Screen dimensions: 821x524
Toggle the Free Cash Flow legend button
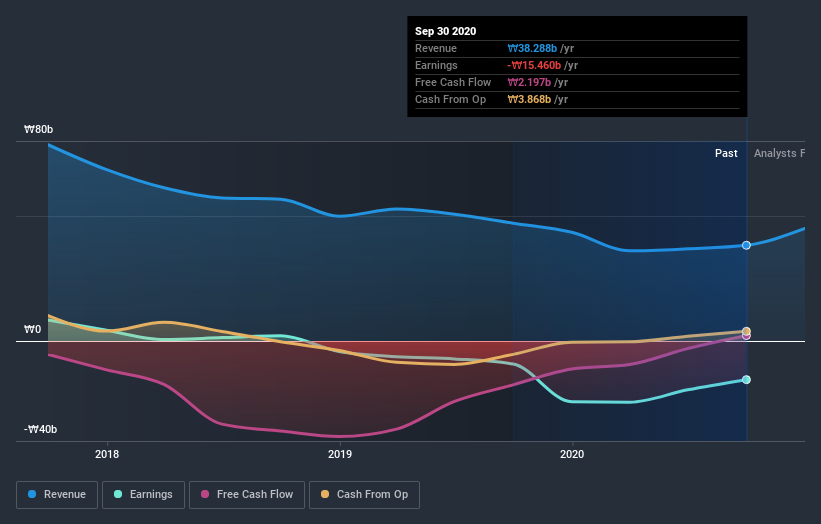click(247, 495)
